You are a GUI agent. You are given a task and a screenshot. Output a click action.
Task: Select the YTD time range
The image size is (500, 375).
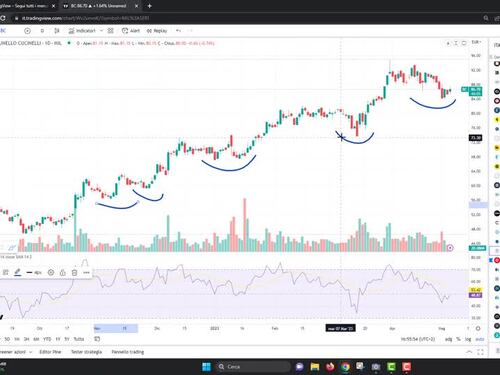click(x=47, y=339)
